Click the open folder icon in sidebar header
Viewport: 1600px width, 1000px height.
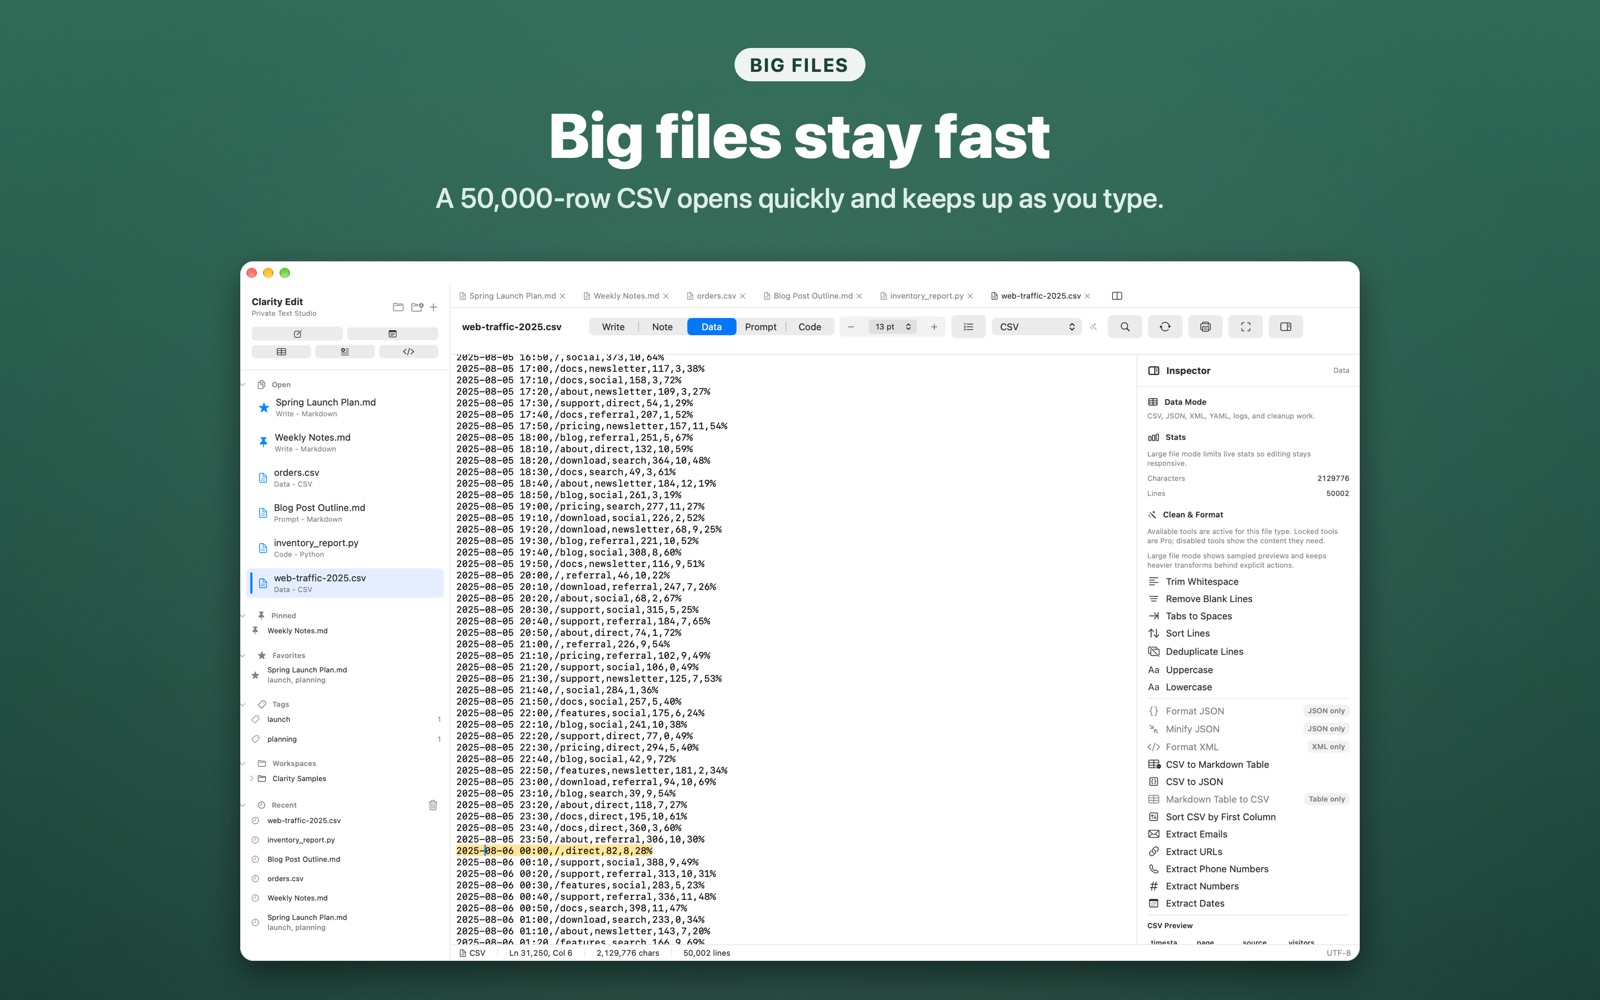(x=398, y=307)
